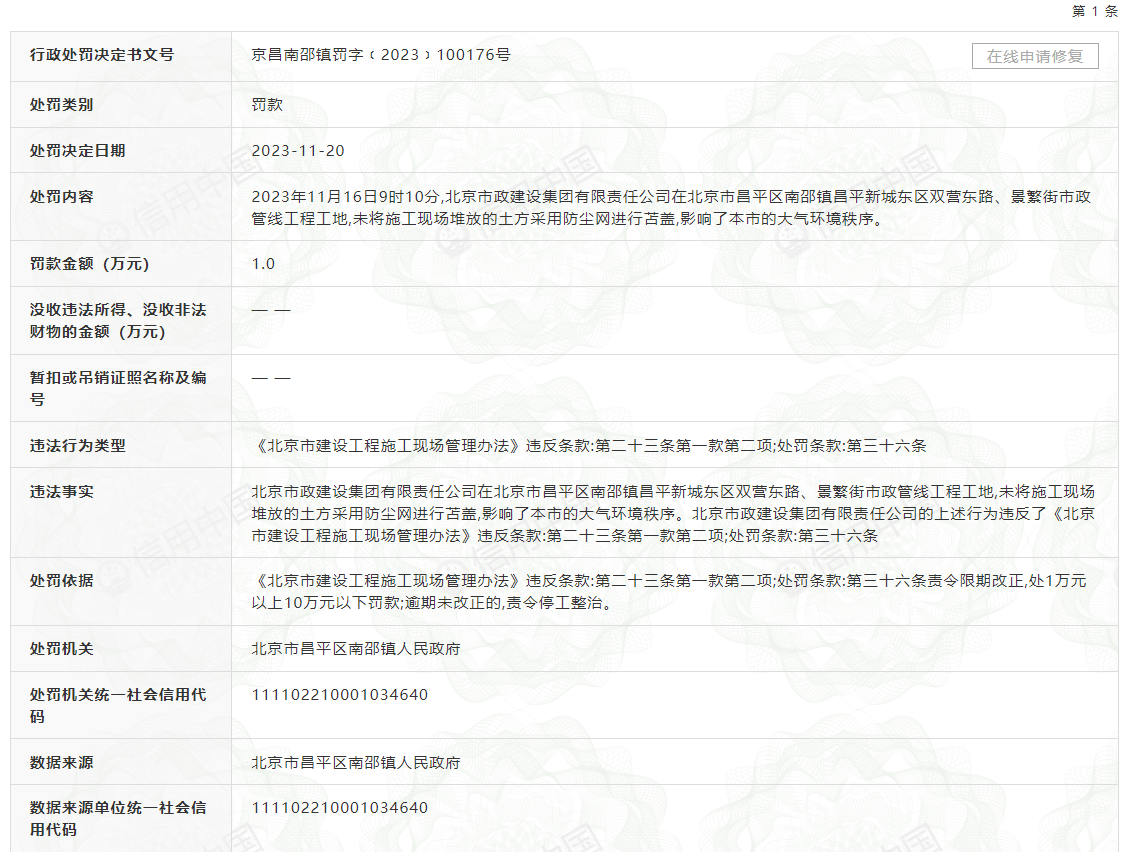Click the 罚款金额（万元）row label

point(90,264)
